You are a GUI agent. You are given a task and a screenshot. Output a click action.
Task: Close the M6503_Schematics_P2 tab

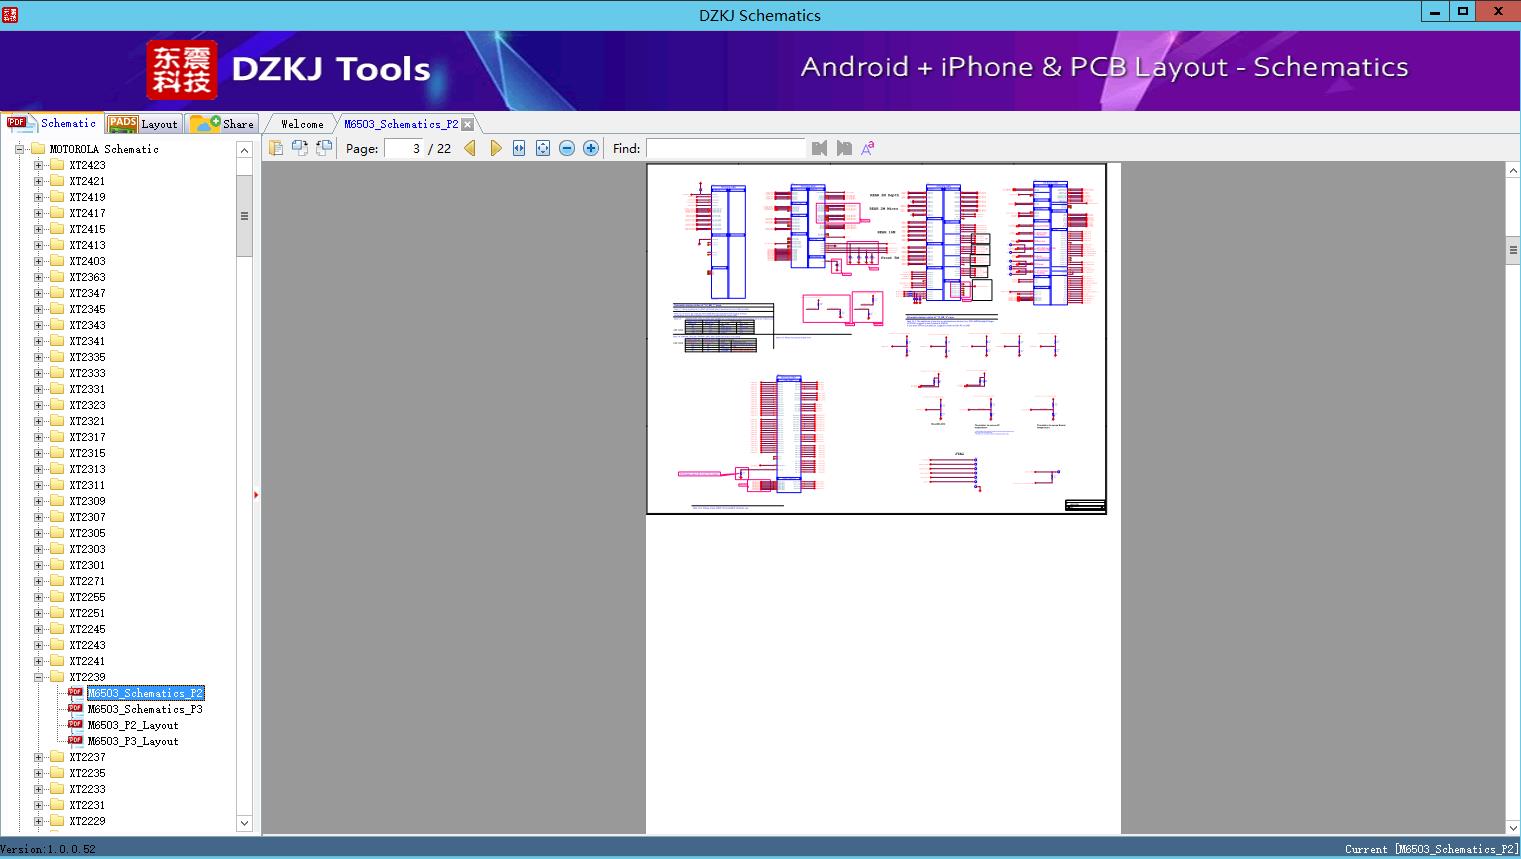click(468, 124)
